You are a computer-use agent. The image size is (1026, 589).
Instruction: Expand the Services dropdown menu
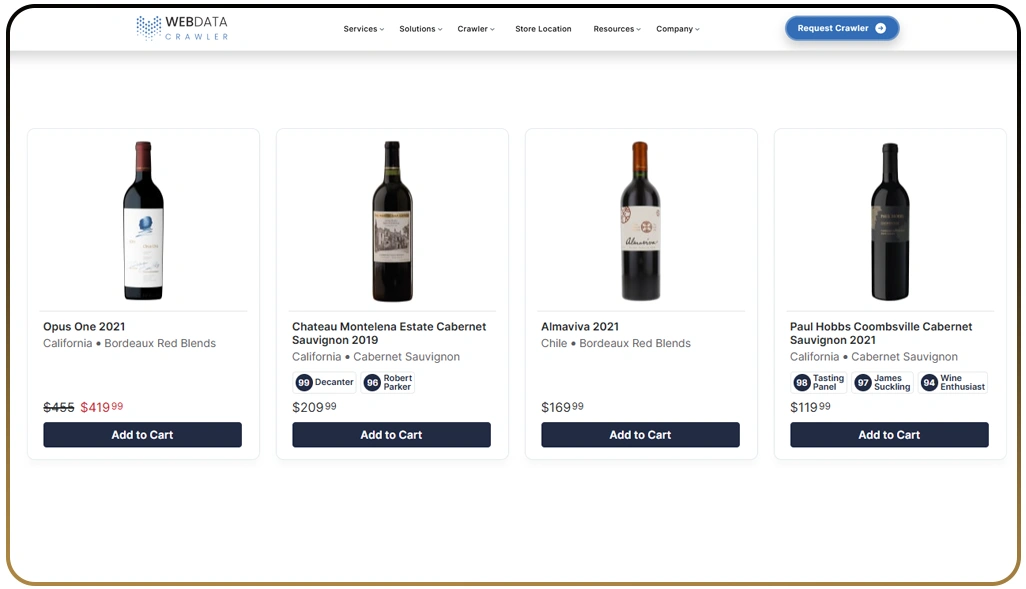click(x=363, y=29)
